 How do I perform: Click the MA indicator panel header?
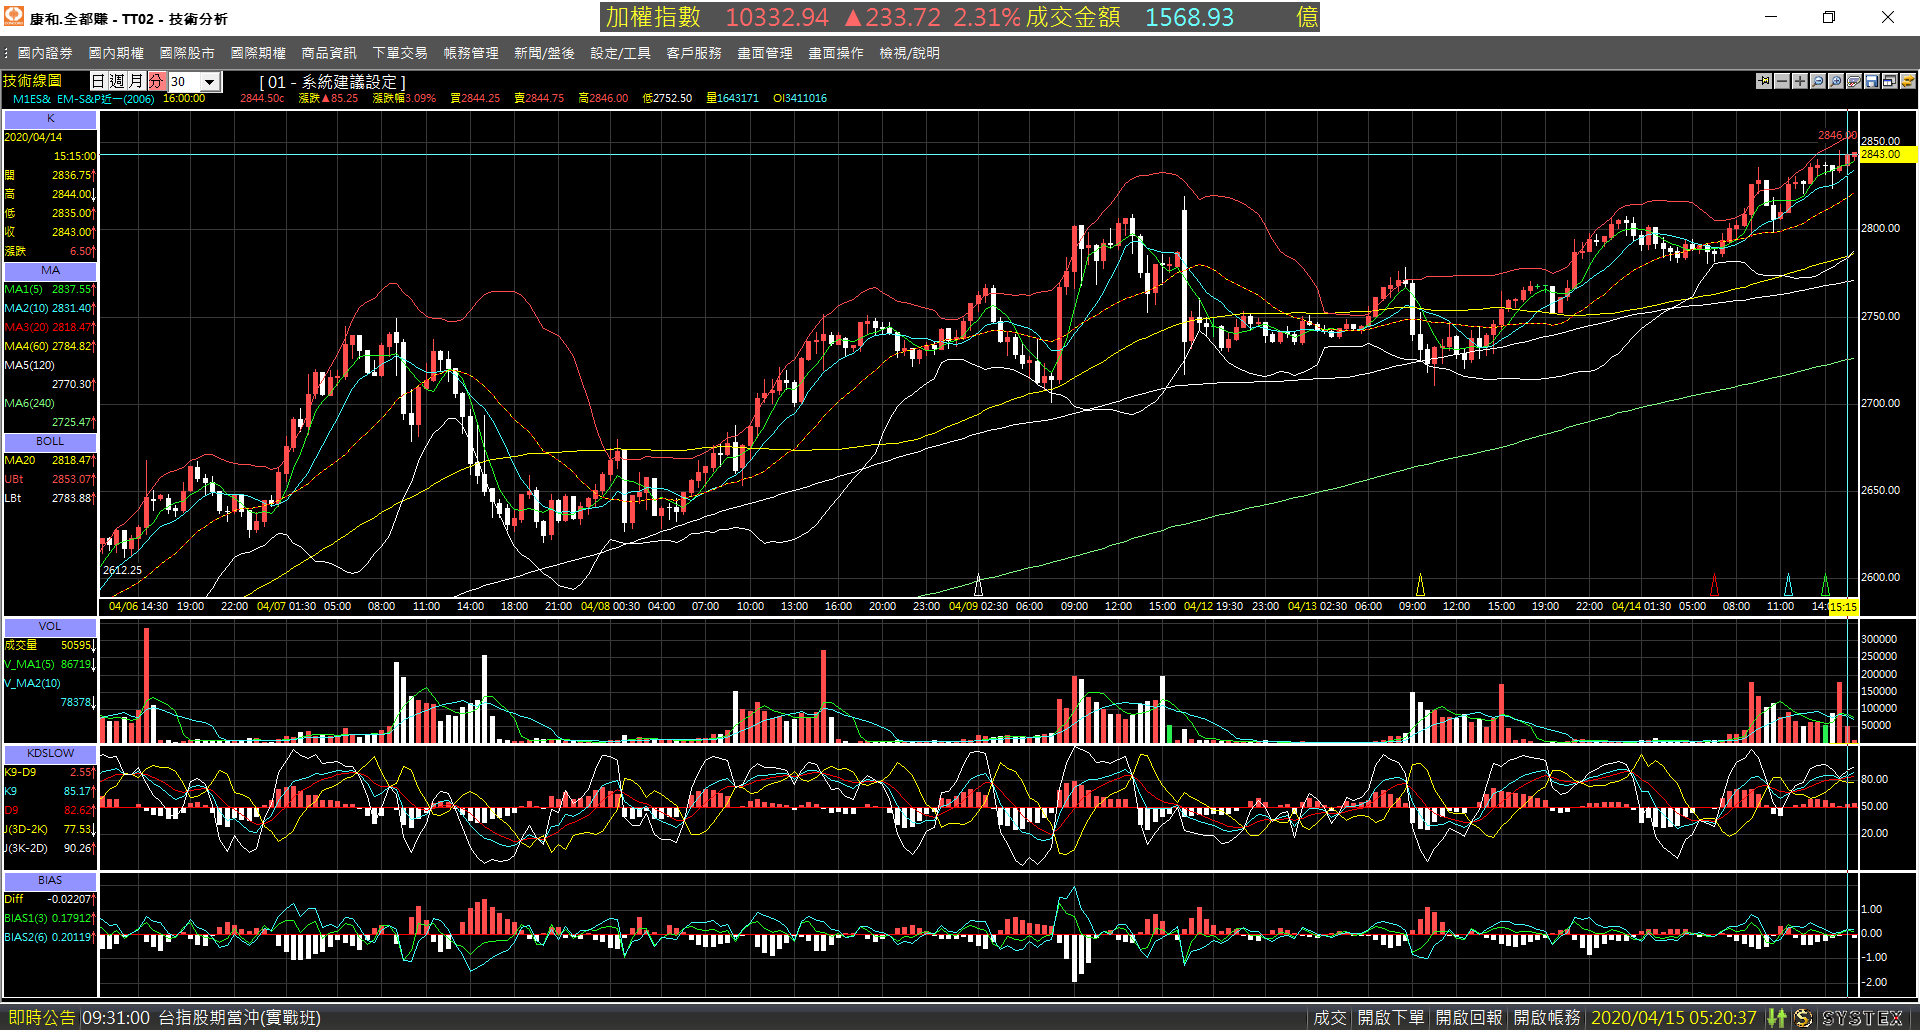click(50, 271)
